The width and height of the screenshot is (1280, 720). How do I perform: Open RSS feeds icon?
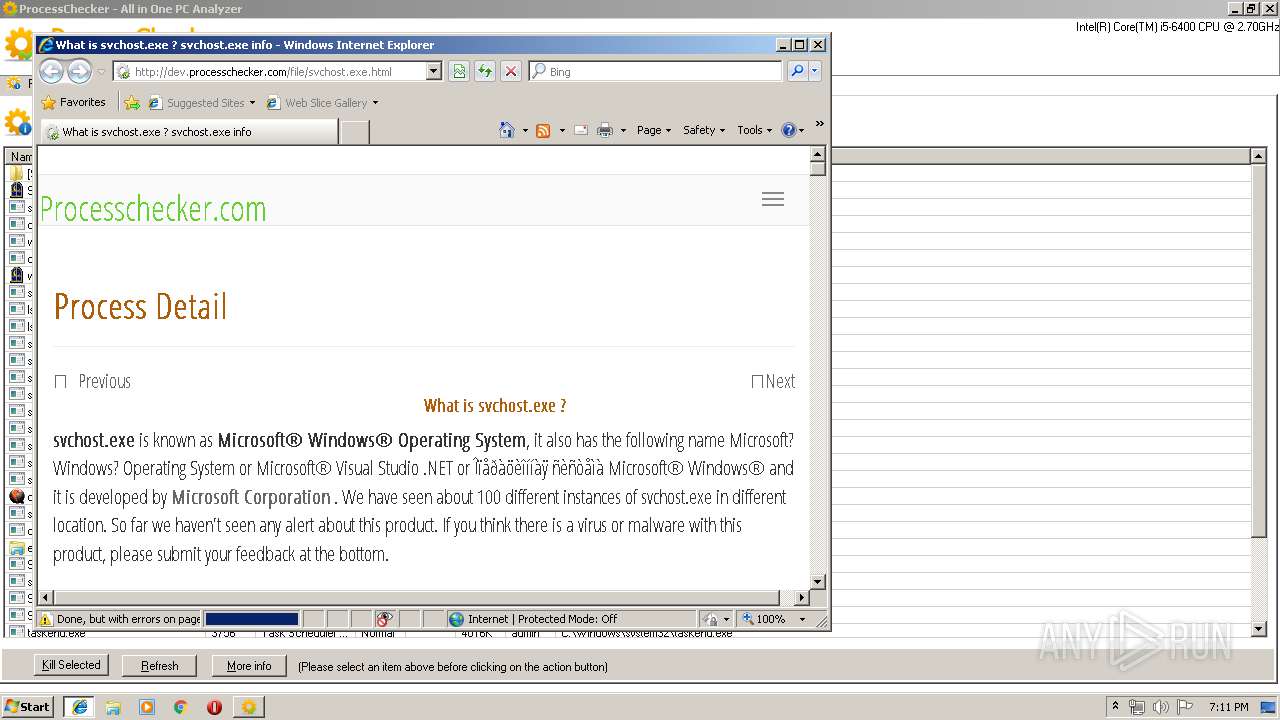[x=543, y=130]
